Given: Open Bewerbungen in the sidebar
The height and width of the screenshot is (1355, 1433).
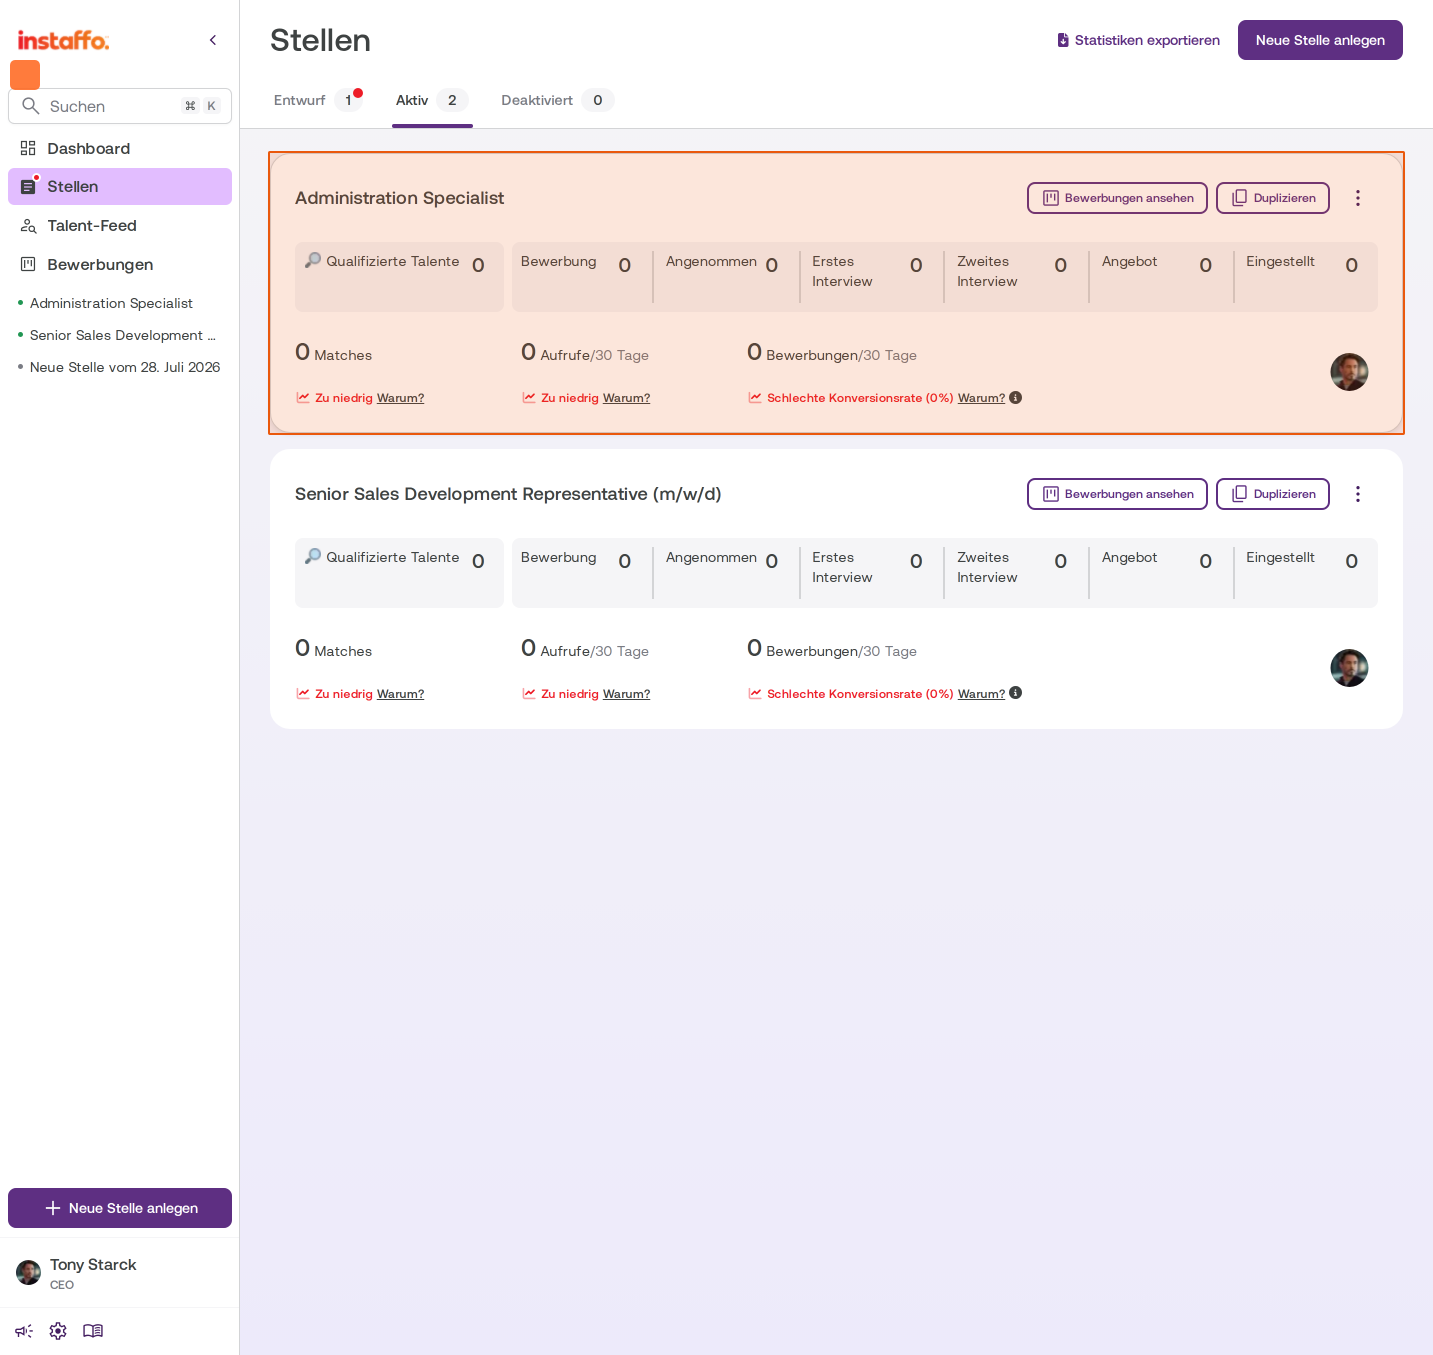Looking at the screenshot, I should (120, 264).
